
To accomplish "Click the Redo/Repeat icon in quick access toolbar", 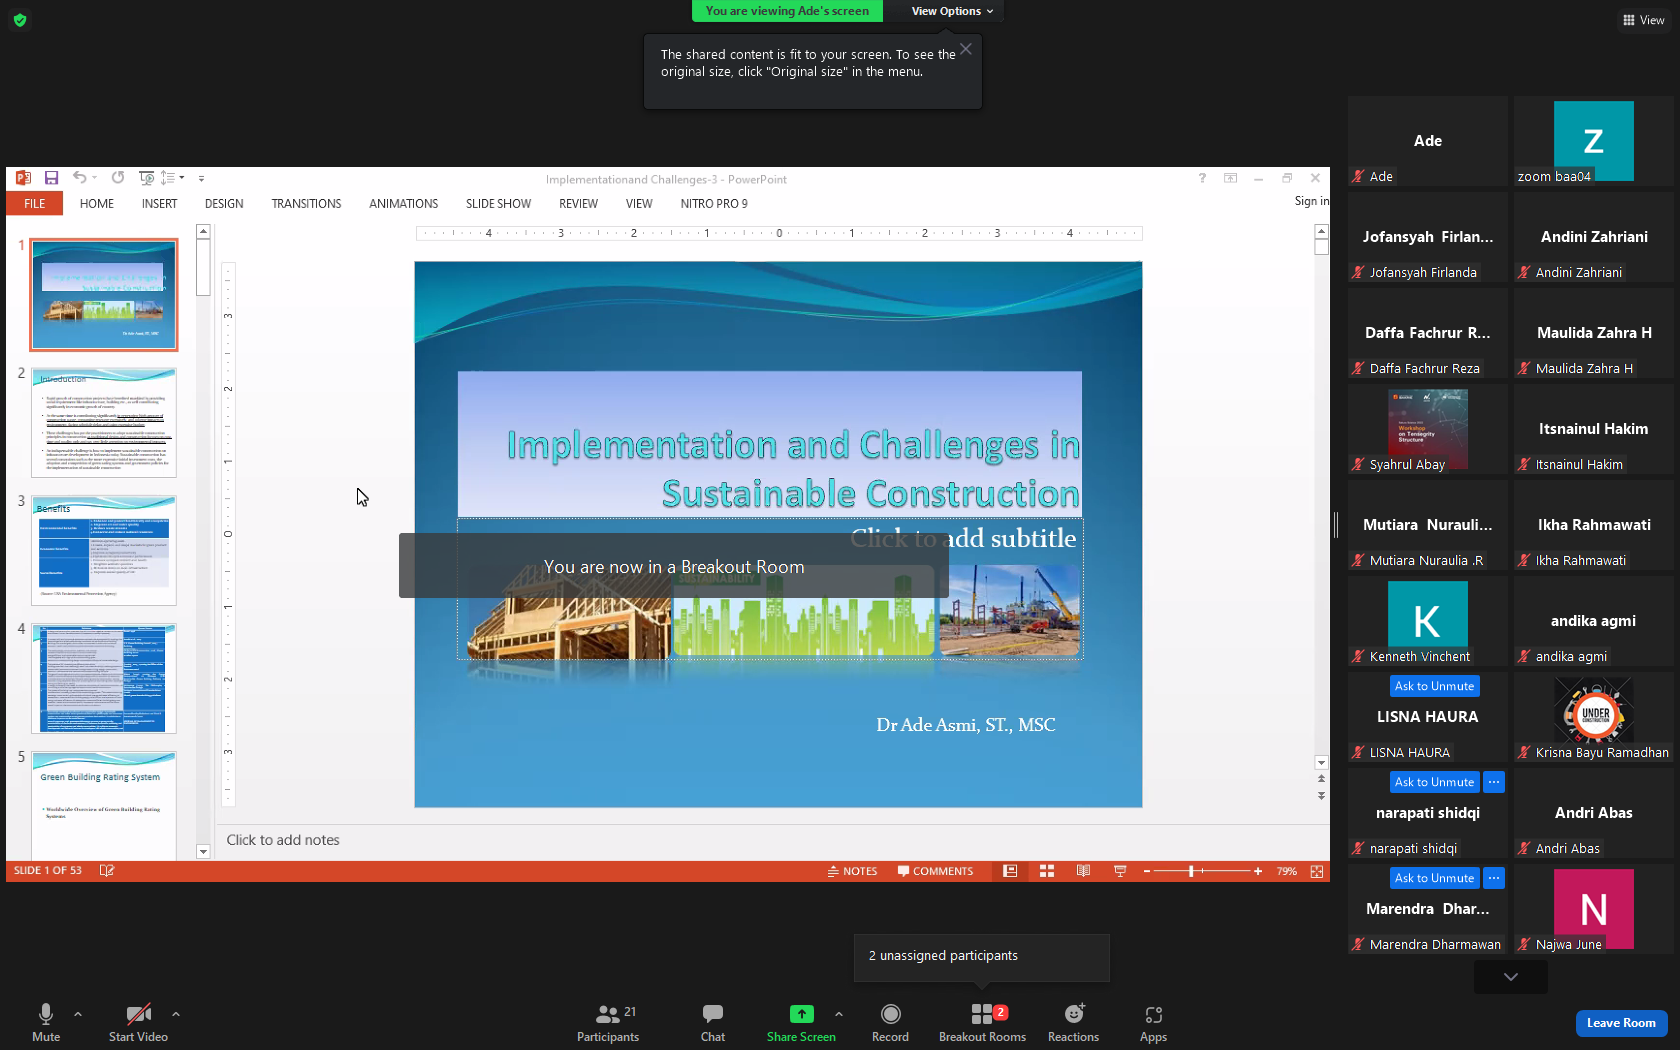I will 118,178.
